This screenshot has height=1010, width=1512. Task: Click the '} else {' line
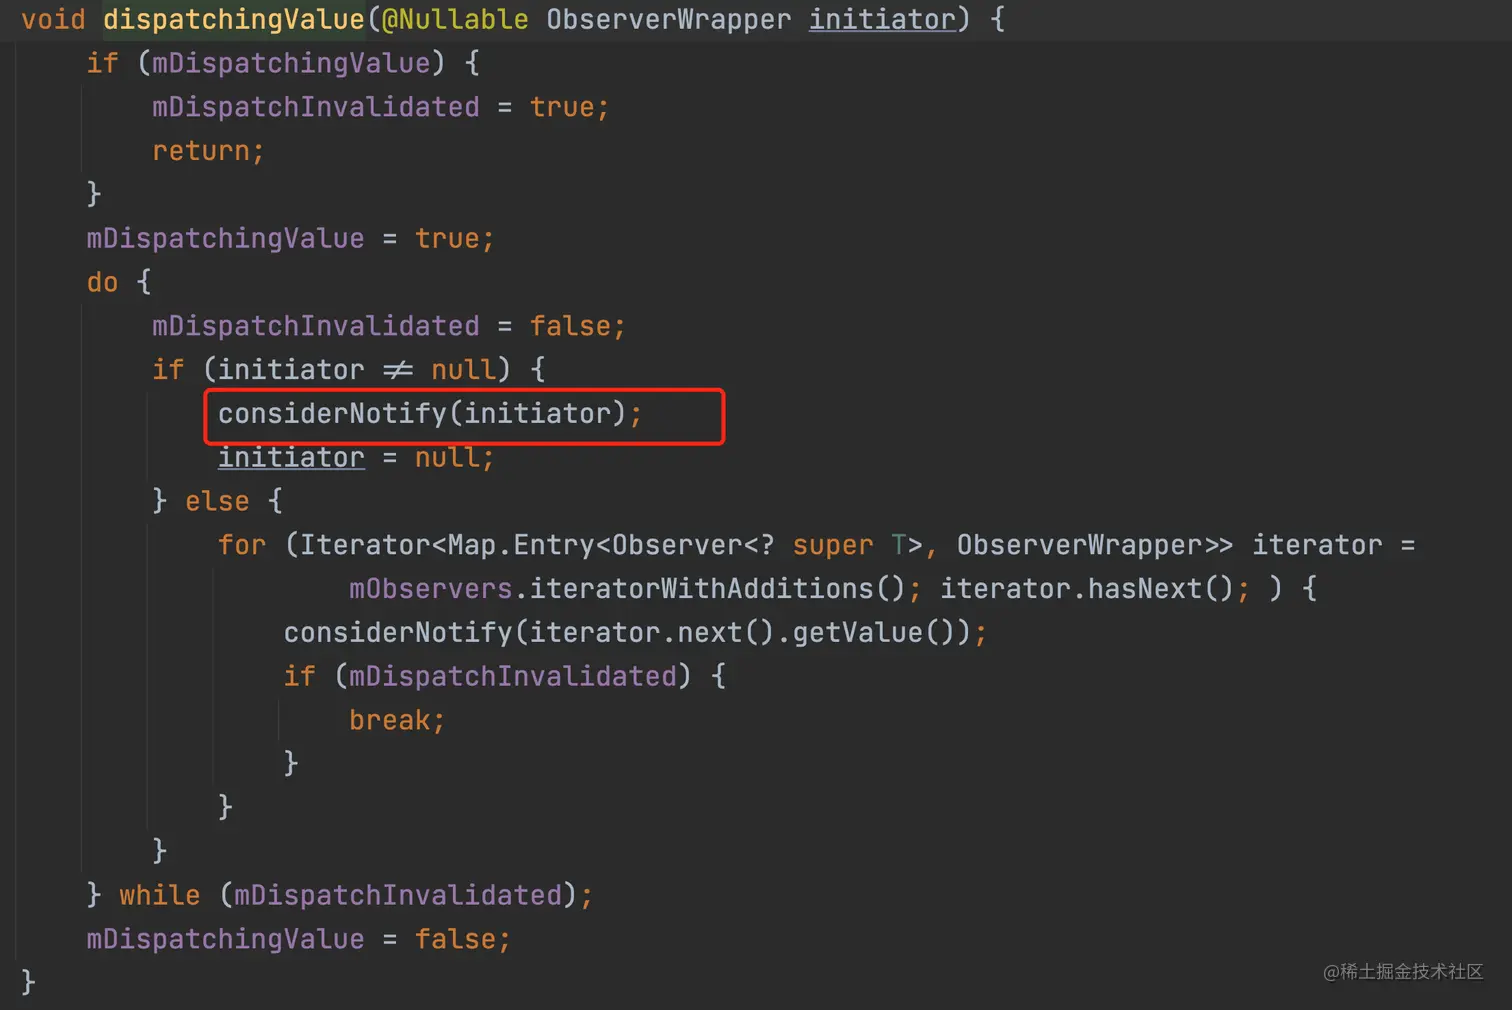218,501
